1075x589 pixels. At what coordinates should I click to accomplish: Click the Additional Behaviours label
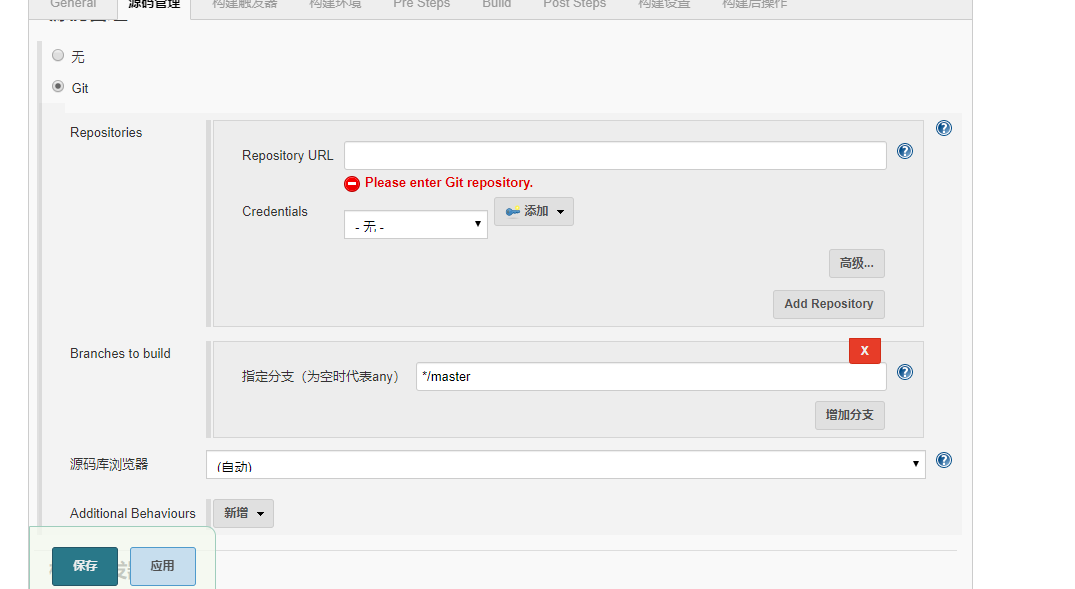click(x=132, y=513)
